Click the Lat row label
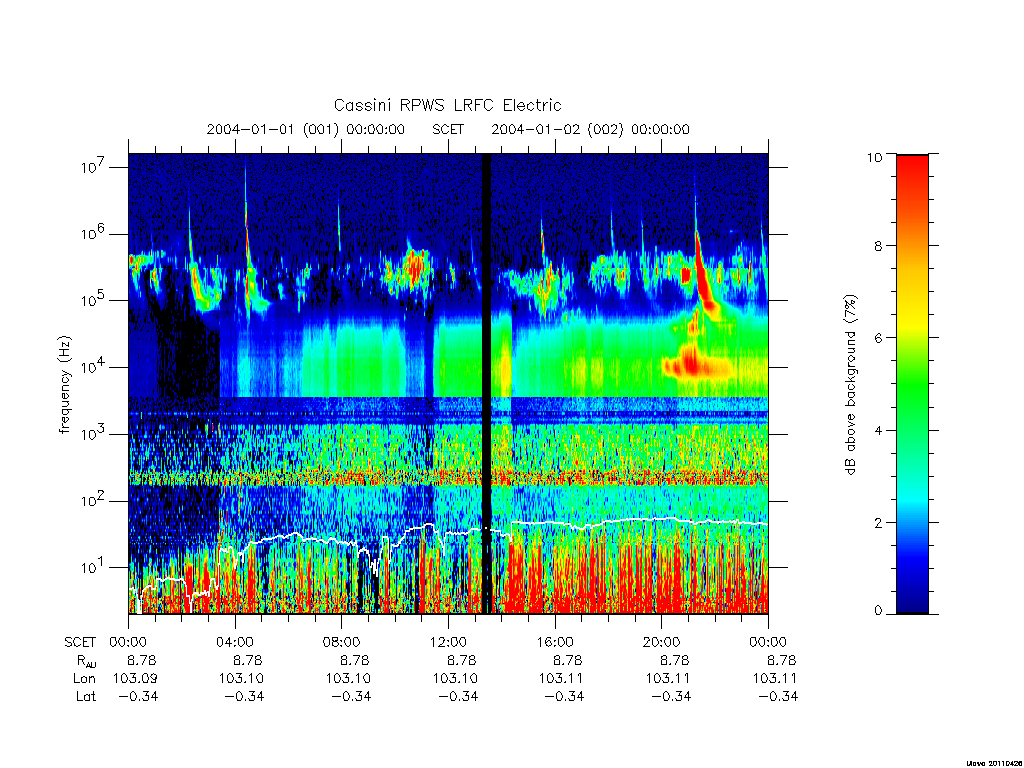 (x=86, y=696)
